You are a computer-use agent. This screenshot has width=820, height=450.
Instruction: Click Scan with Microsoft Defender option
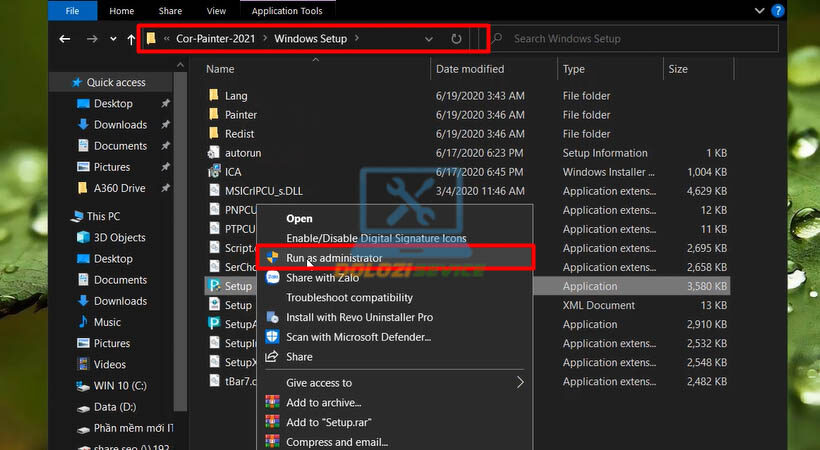pos(358,337)
